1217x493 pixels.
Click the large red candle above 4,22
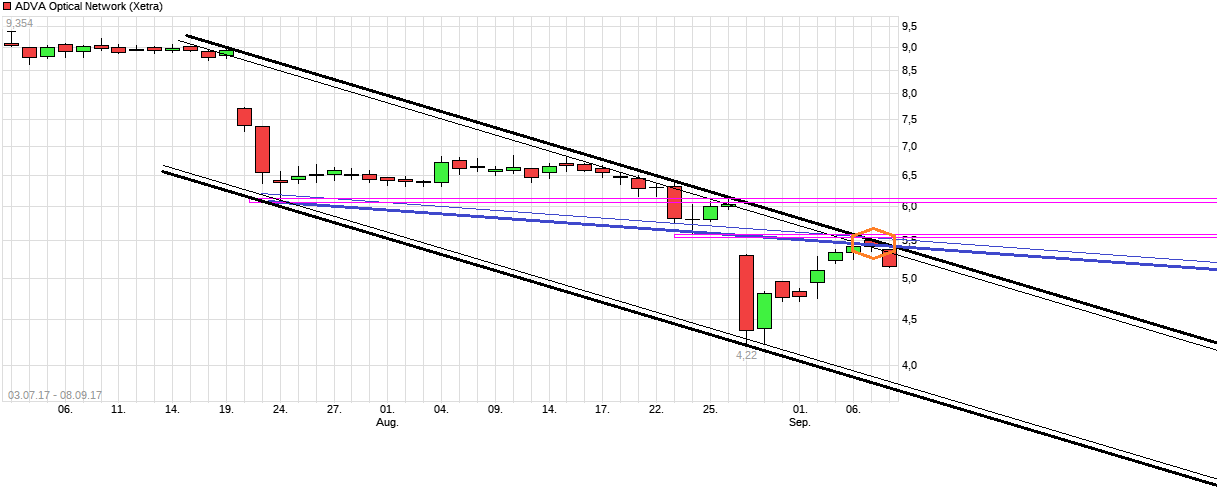click(746, 292)
